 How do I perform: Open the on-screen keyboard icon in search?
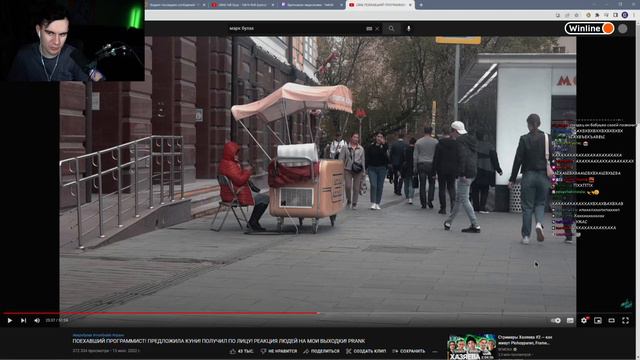click(x=369, y=29)
